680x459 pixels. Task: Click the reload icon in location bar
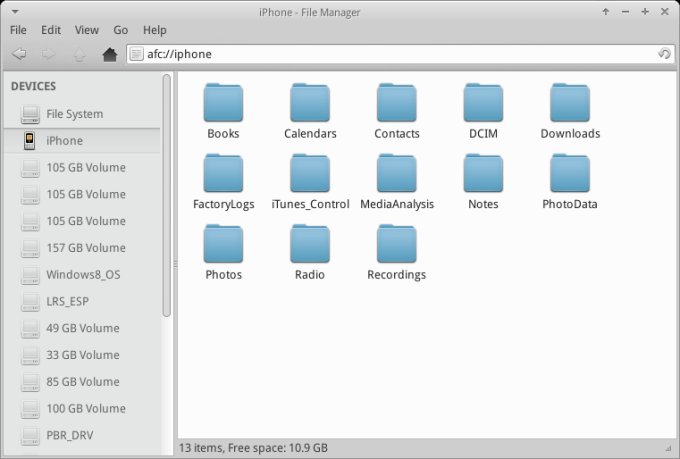pos(664,54)
